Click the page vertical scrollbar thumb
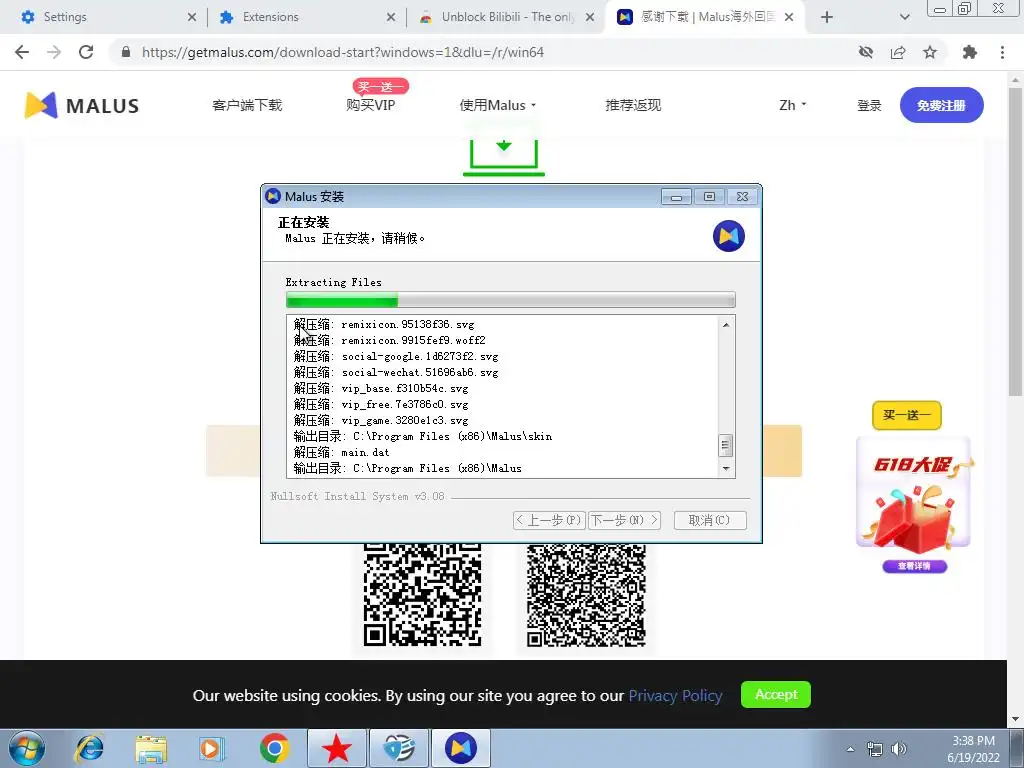 pos(1015,242)
